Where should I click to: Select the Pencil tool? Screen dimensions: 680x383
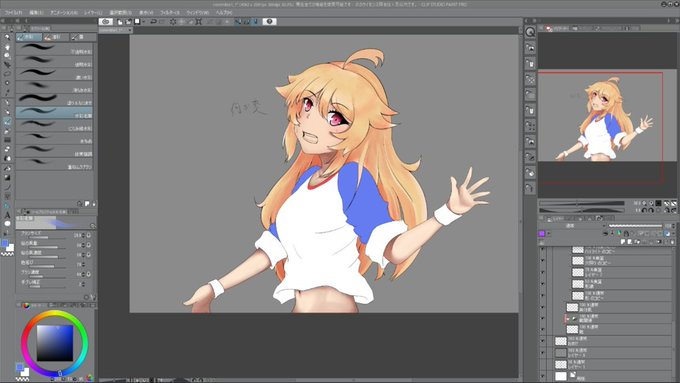tap(7, 112)
